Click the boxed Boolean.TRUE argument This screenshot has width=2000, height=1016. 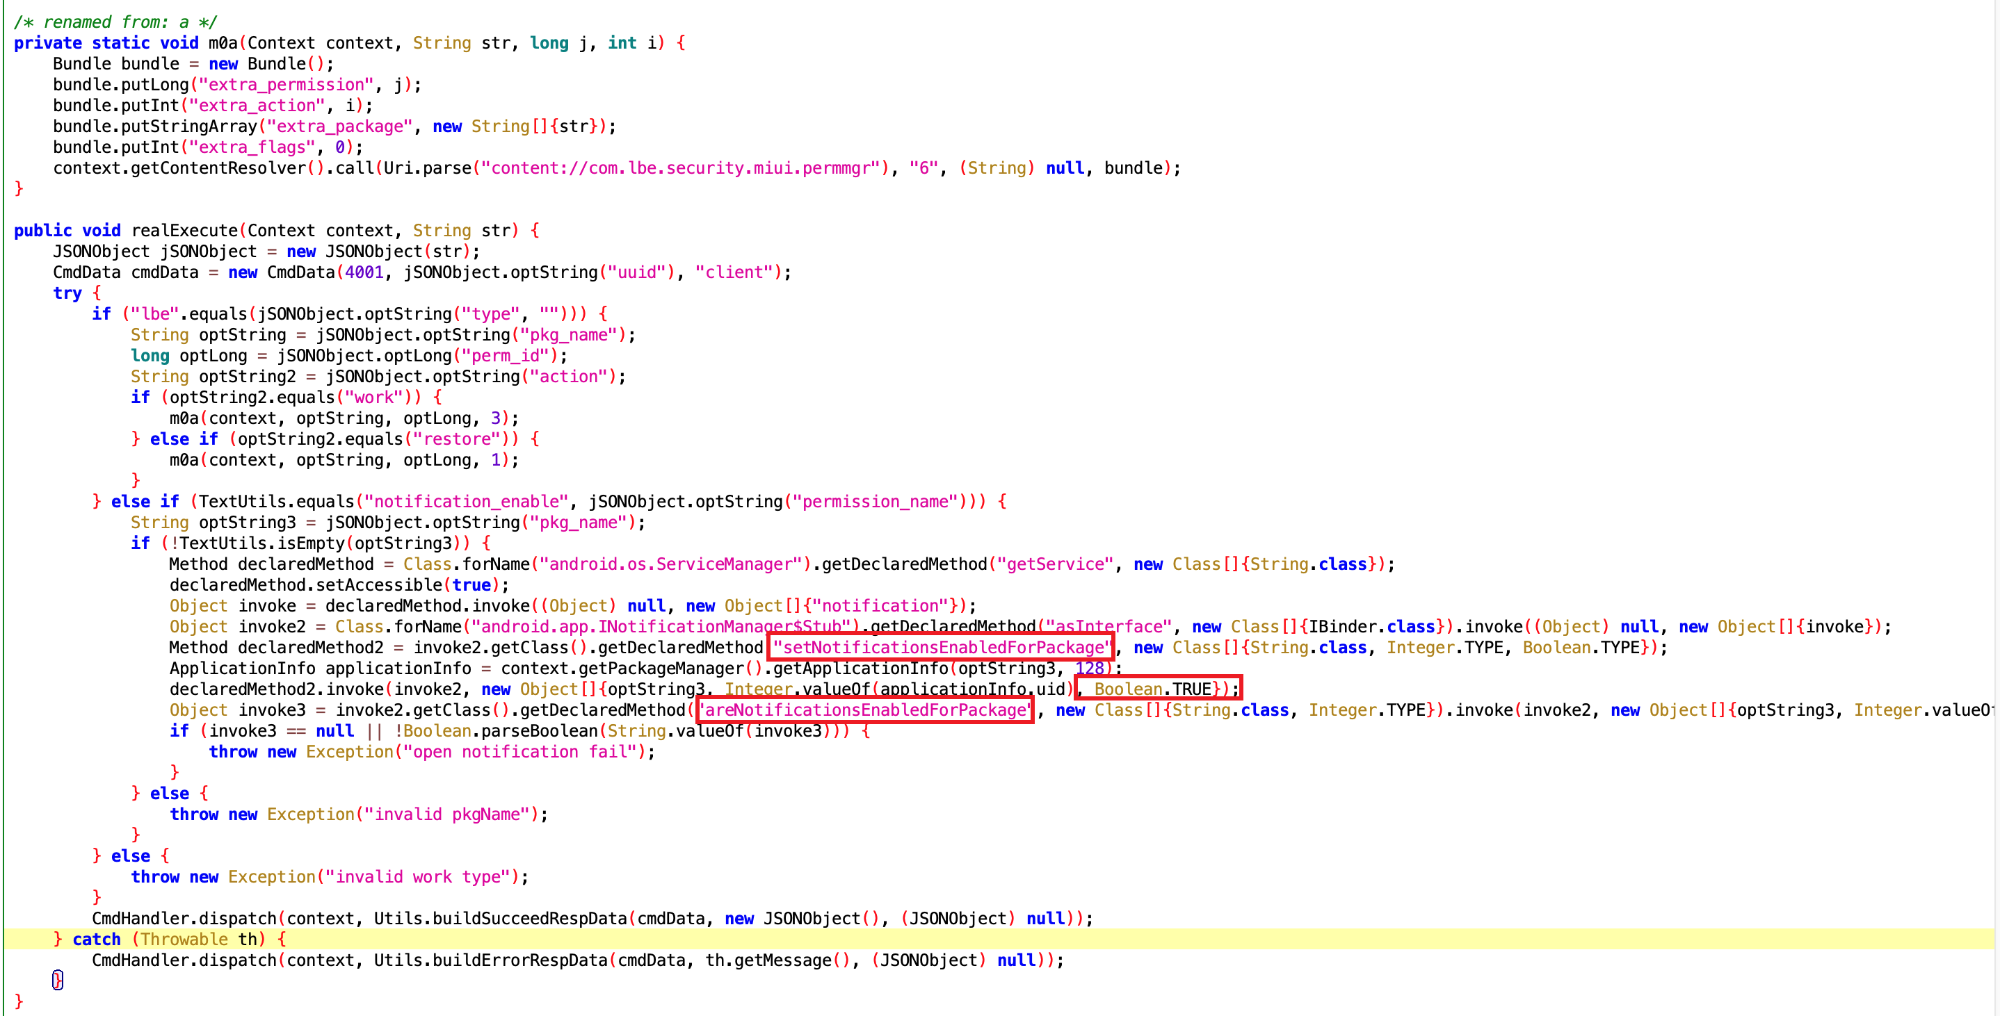coord(1158,688)
